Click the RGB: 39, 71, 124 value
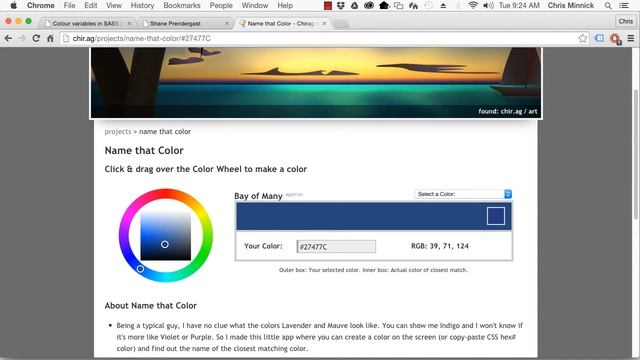Viewport: 640px width, 360px height. [440, 246]
